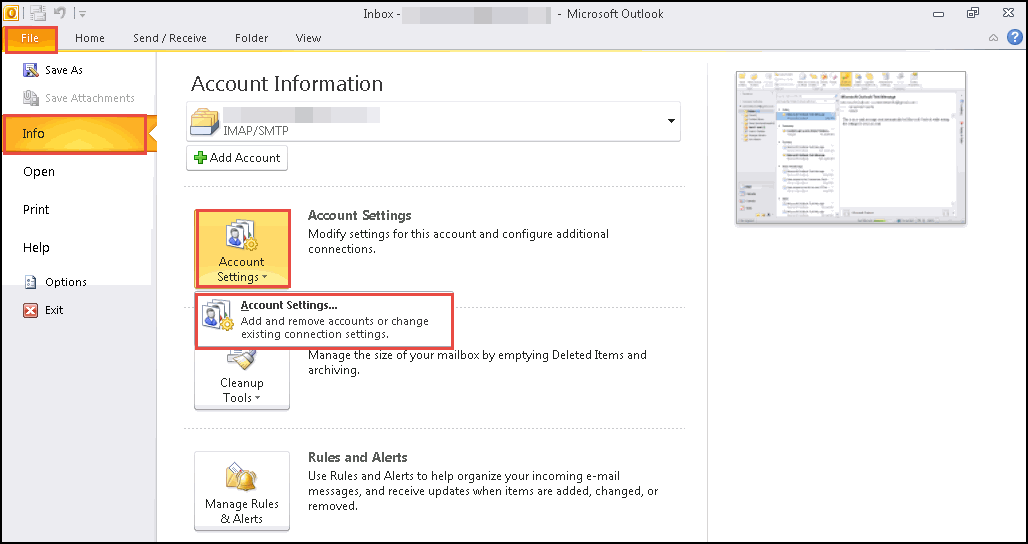Click the Outlook window preview thumbnail
Image resolution: width=1028 pixels, height=544 pixels.
click(x=850, y=149)
